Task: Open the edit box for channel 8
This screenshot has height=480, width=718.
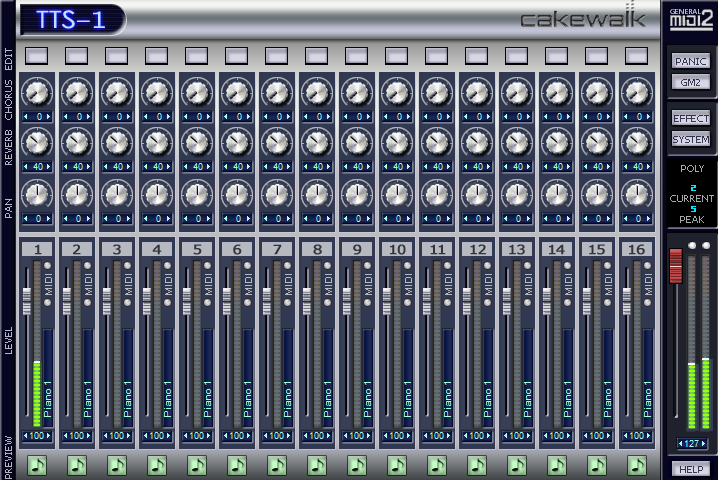Action: [x=316, y=56]
